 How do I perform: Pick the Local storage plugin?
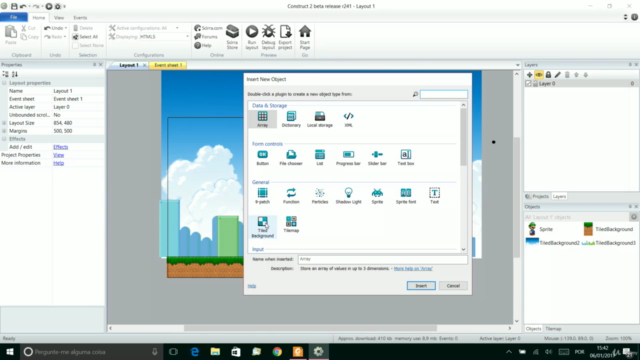point(320,119)
